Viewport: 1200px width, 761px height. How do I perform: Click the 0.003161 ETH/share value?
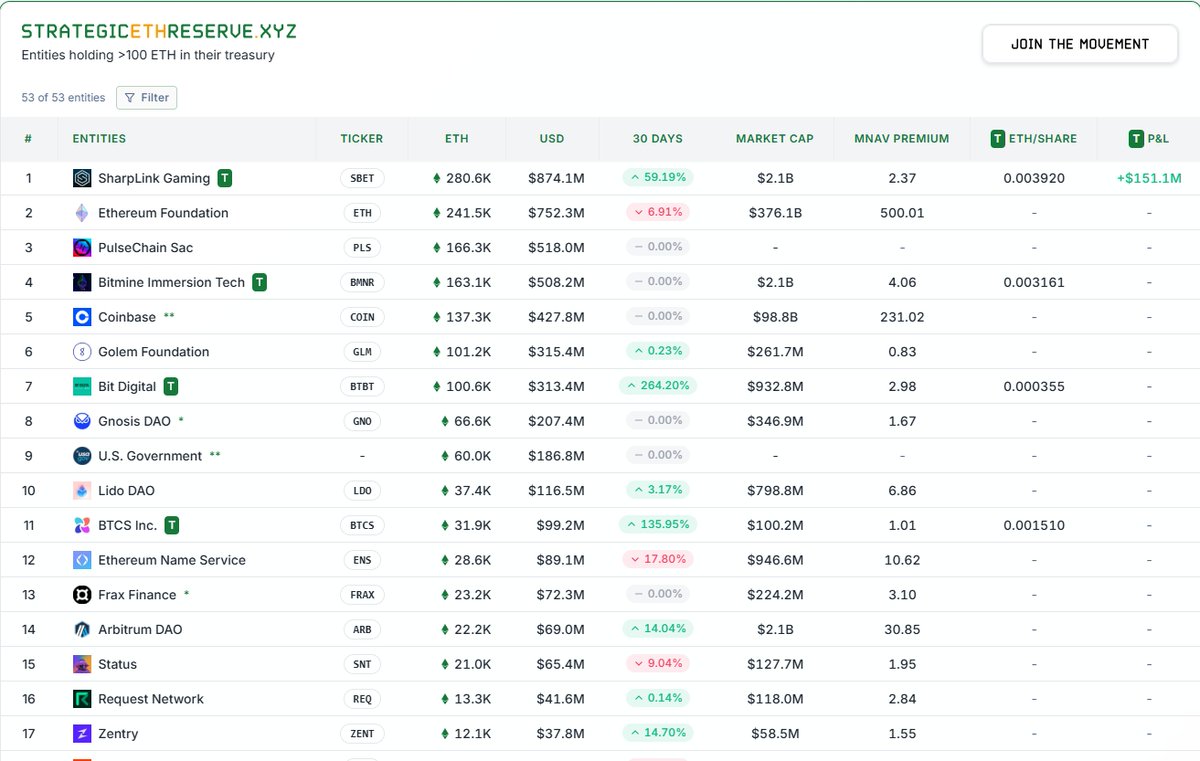pyautogui.click(x=1034, y=282)
